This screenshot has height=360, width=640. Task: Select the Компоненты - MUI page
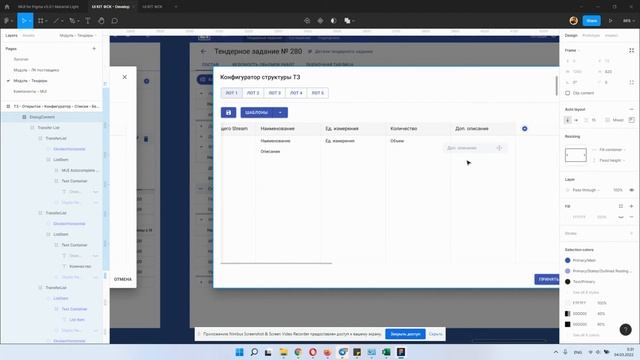(x=30, y=91)
